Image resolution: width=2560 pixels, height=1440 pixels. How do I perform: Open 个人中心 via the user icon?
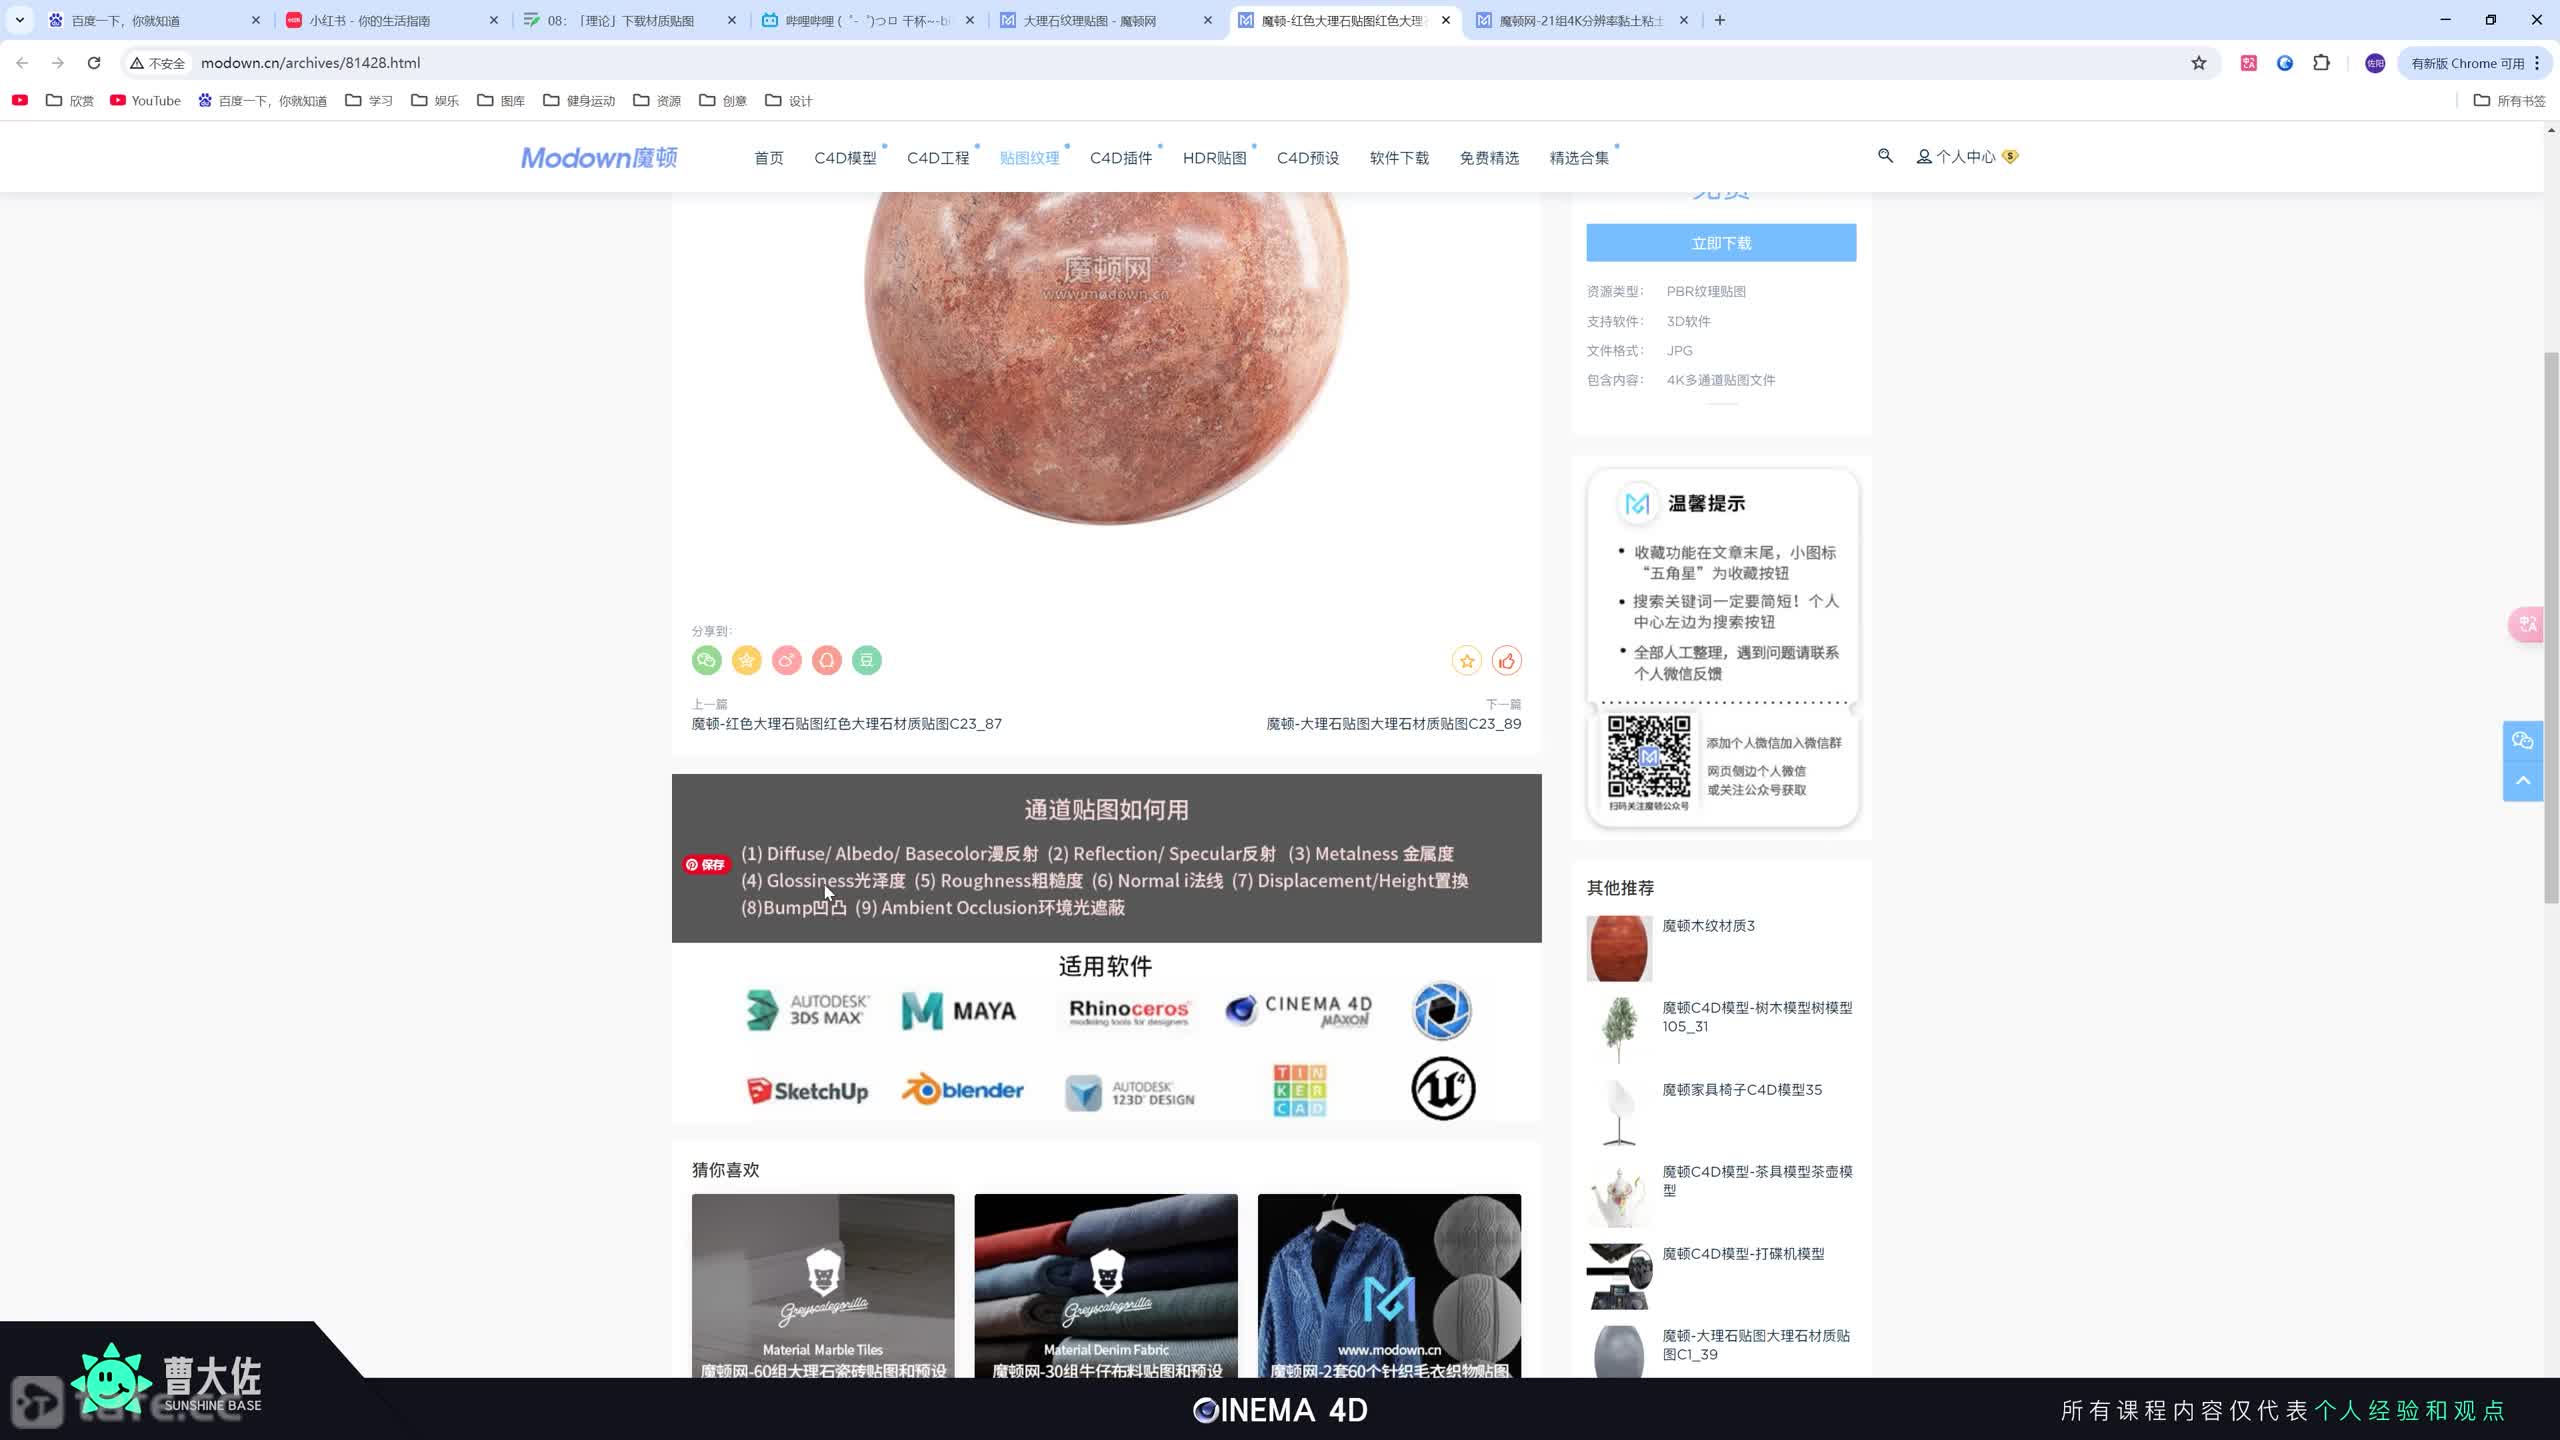[x=1923, y=156]
